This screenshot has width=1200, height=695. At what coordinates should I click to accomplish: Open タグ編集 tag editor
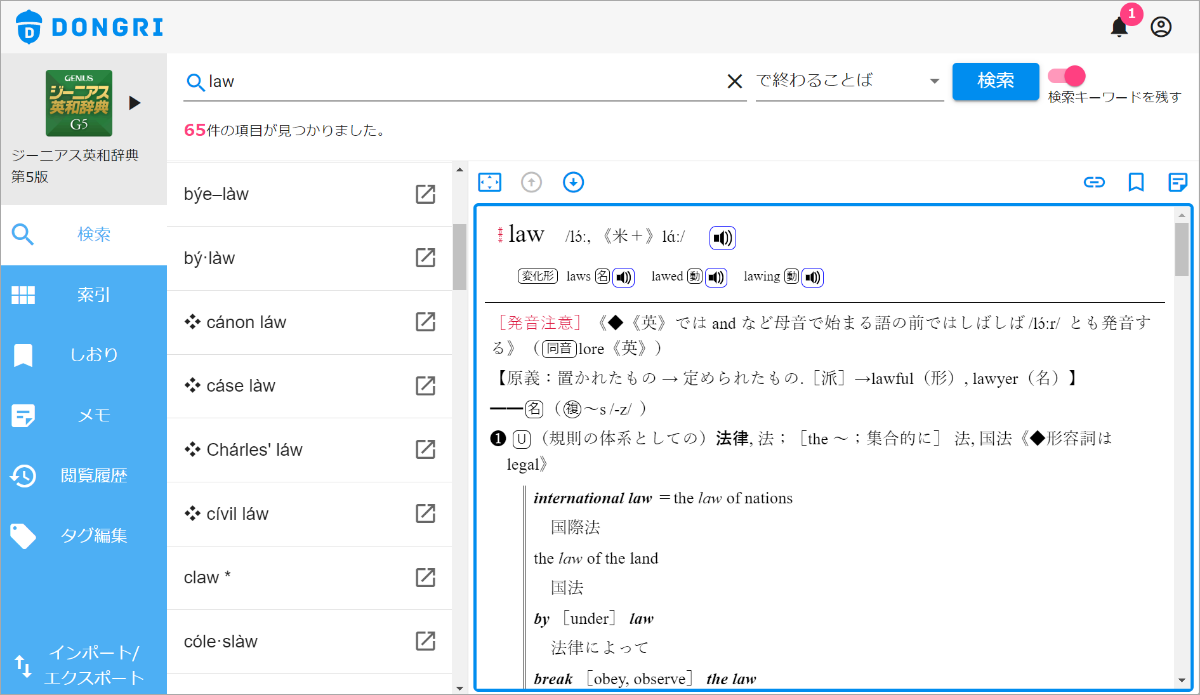[x=84, y=535]
